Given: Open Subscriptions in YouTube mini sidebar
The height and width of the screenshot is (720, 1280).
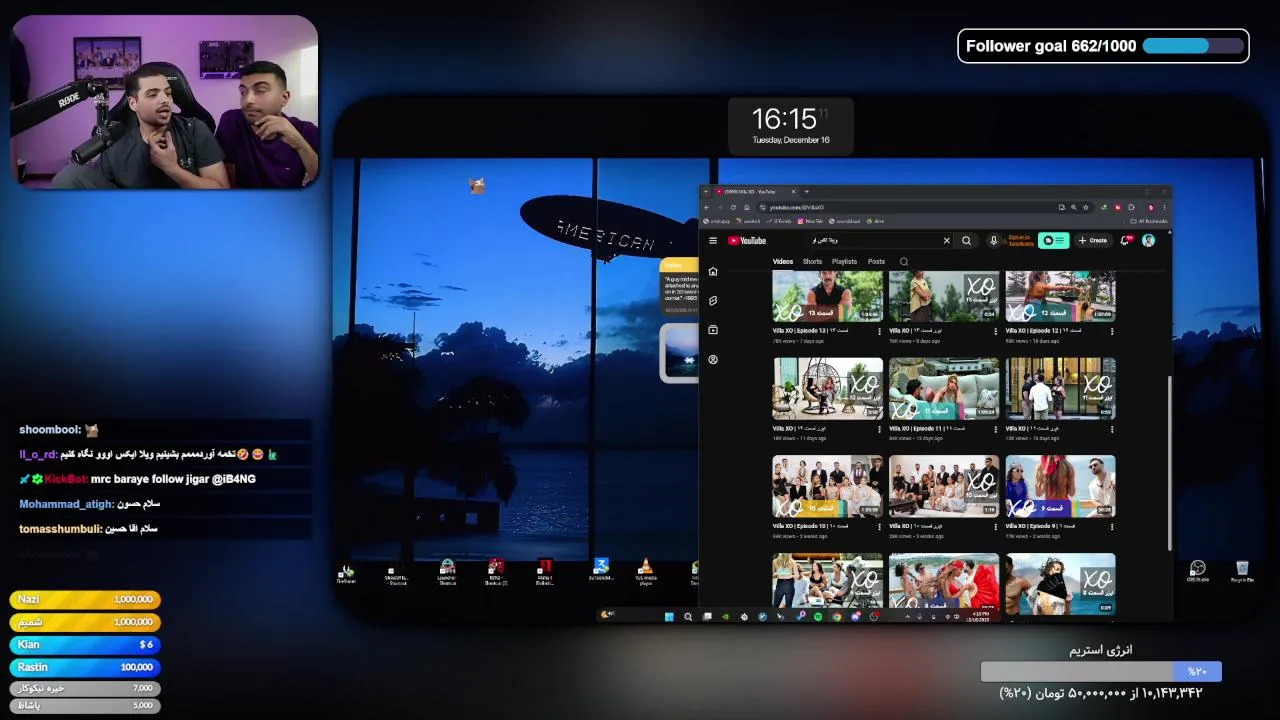Looking at the screenshot, I should (713, 330).
